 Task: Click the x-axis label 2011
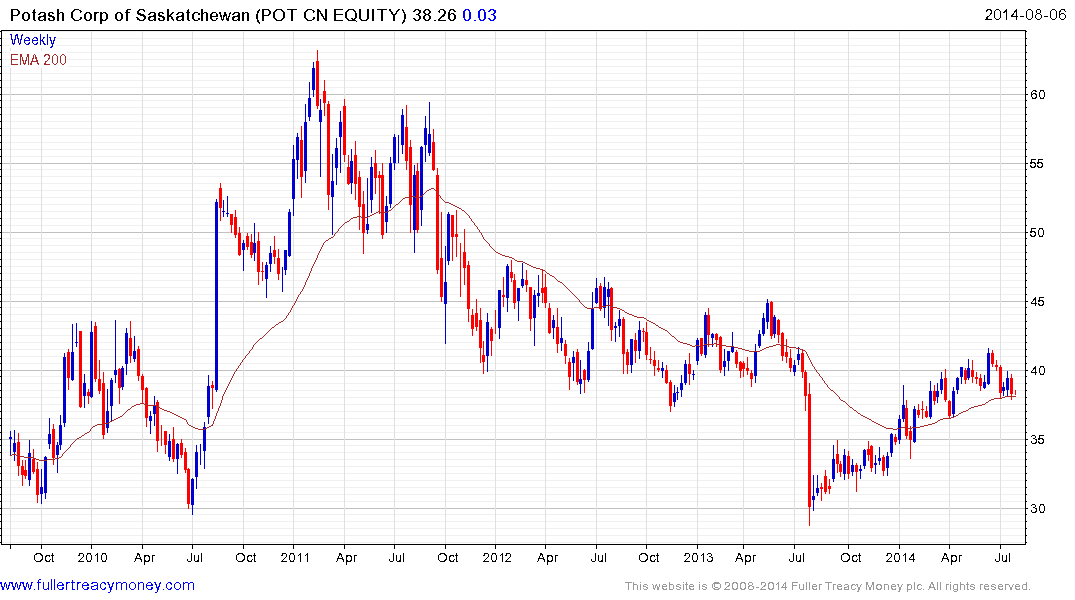pos(295,557)
